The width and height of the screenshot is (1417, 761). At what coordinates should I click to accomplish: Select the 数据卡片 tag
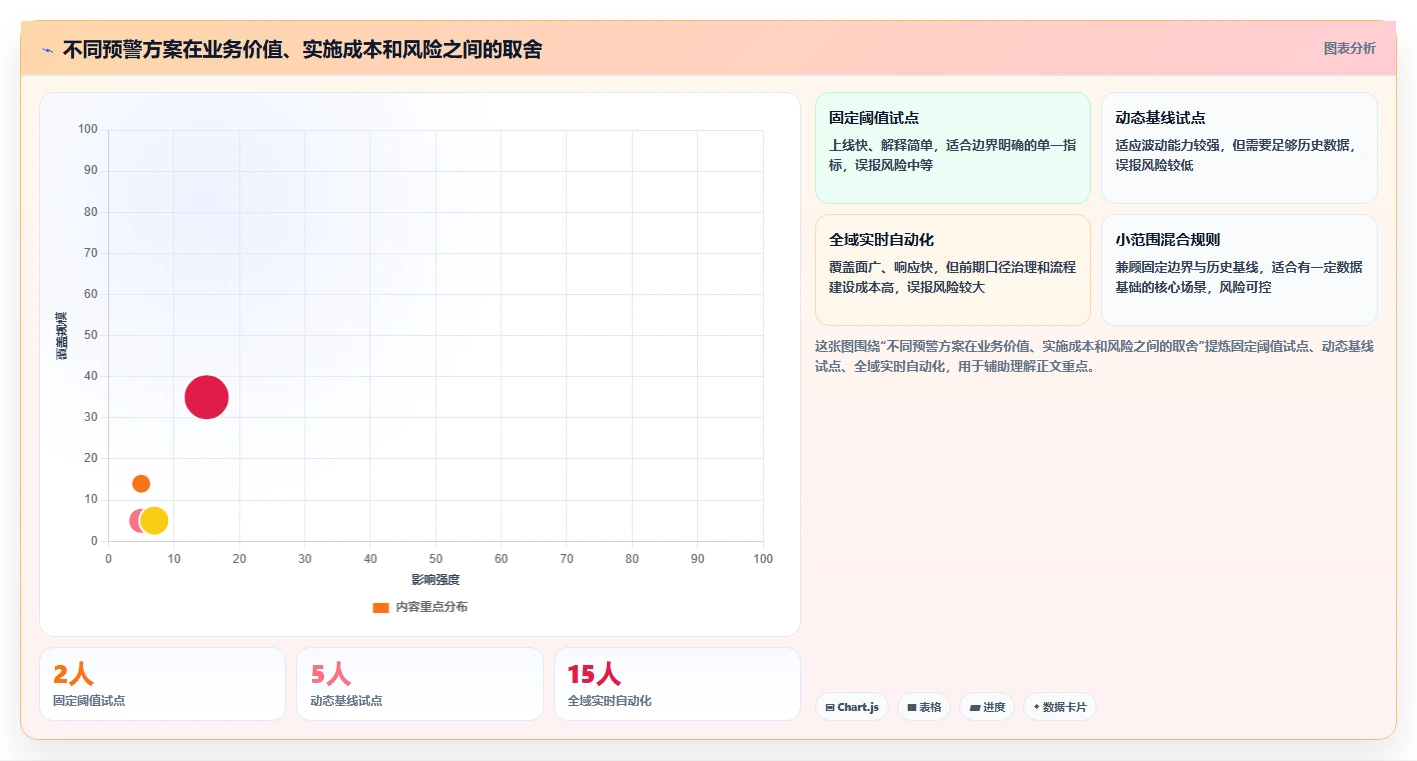click(x=1059, y=707)
